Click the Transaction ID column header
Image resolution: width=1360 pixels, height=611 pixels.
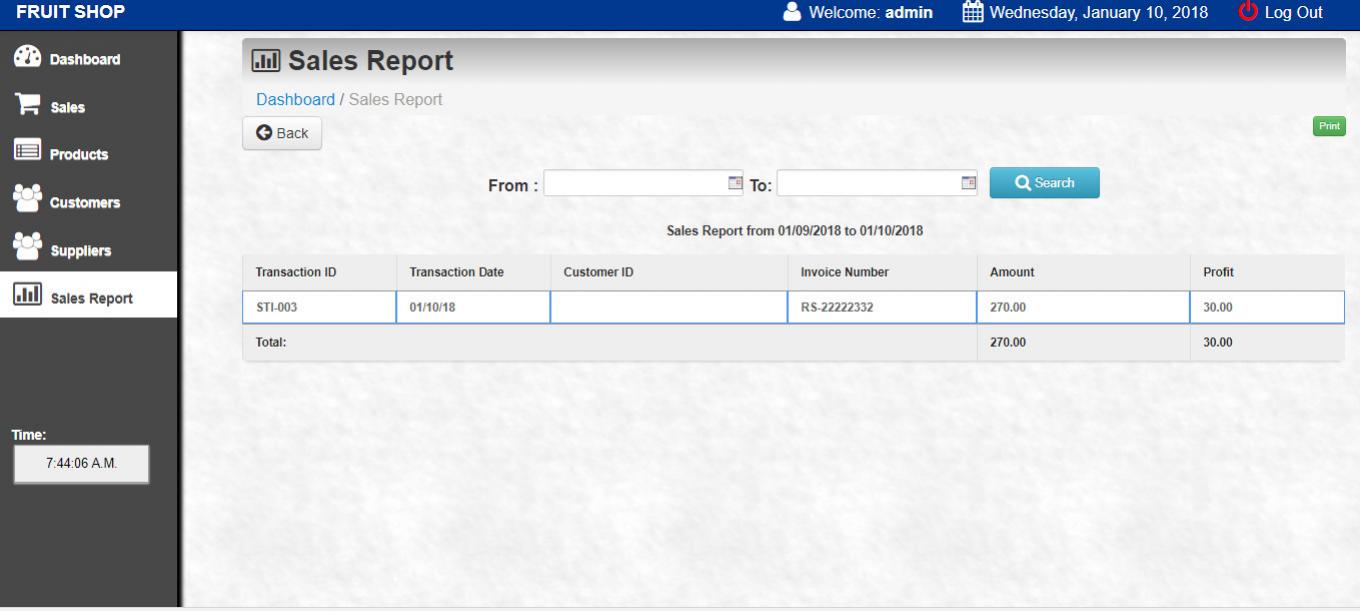[319, 272]
